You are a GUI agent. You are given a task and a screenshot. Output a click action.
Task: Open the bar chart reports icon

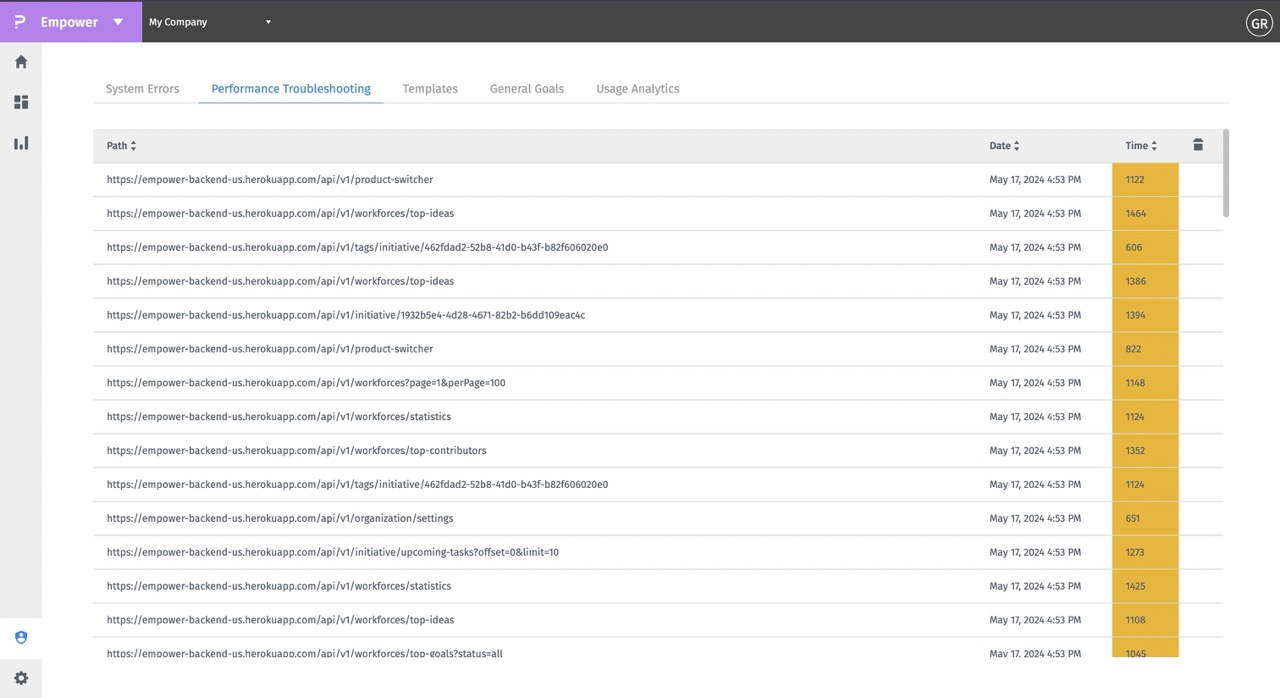pyautogui.click(x=21, y=143)
